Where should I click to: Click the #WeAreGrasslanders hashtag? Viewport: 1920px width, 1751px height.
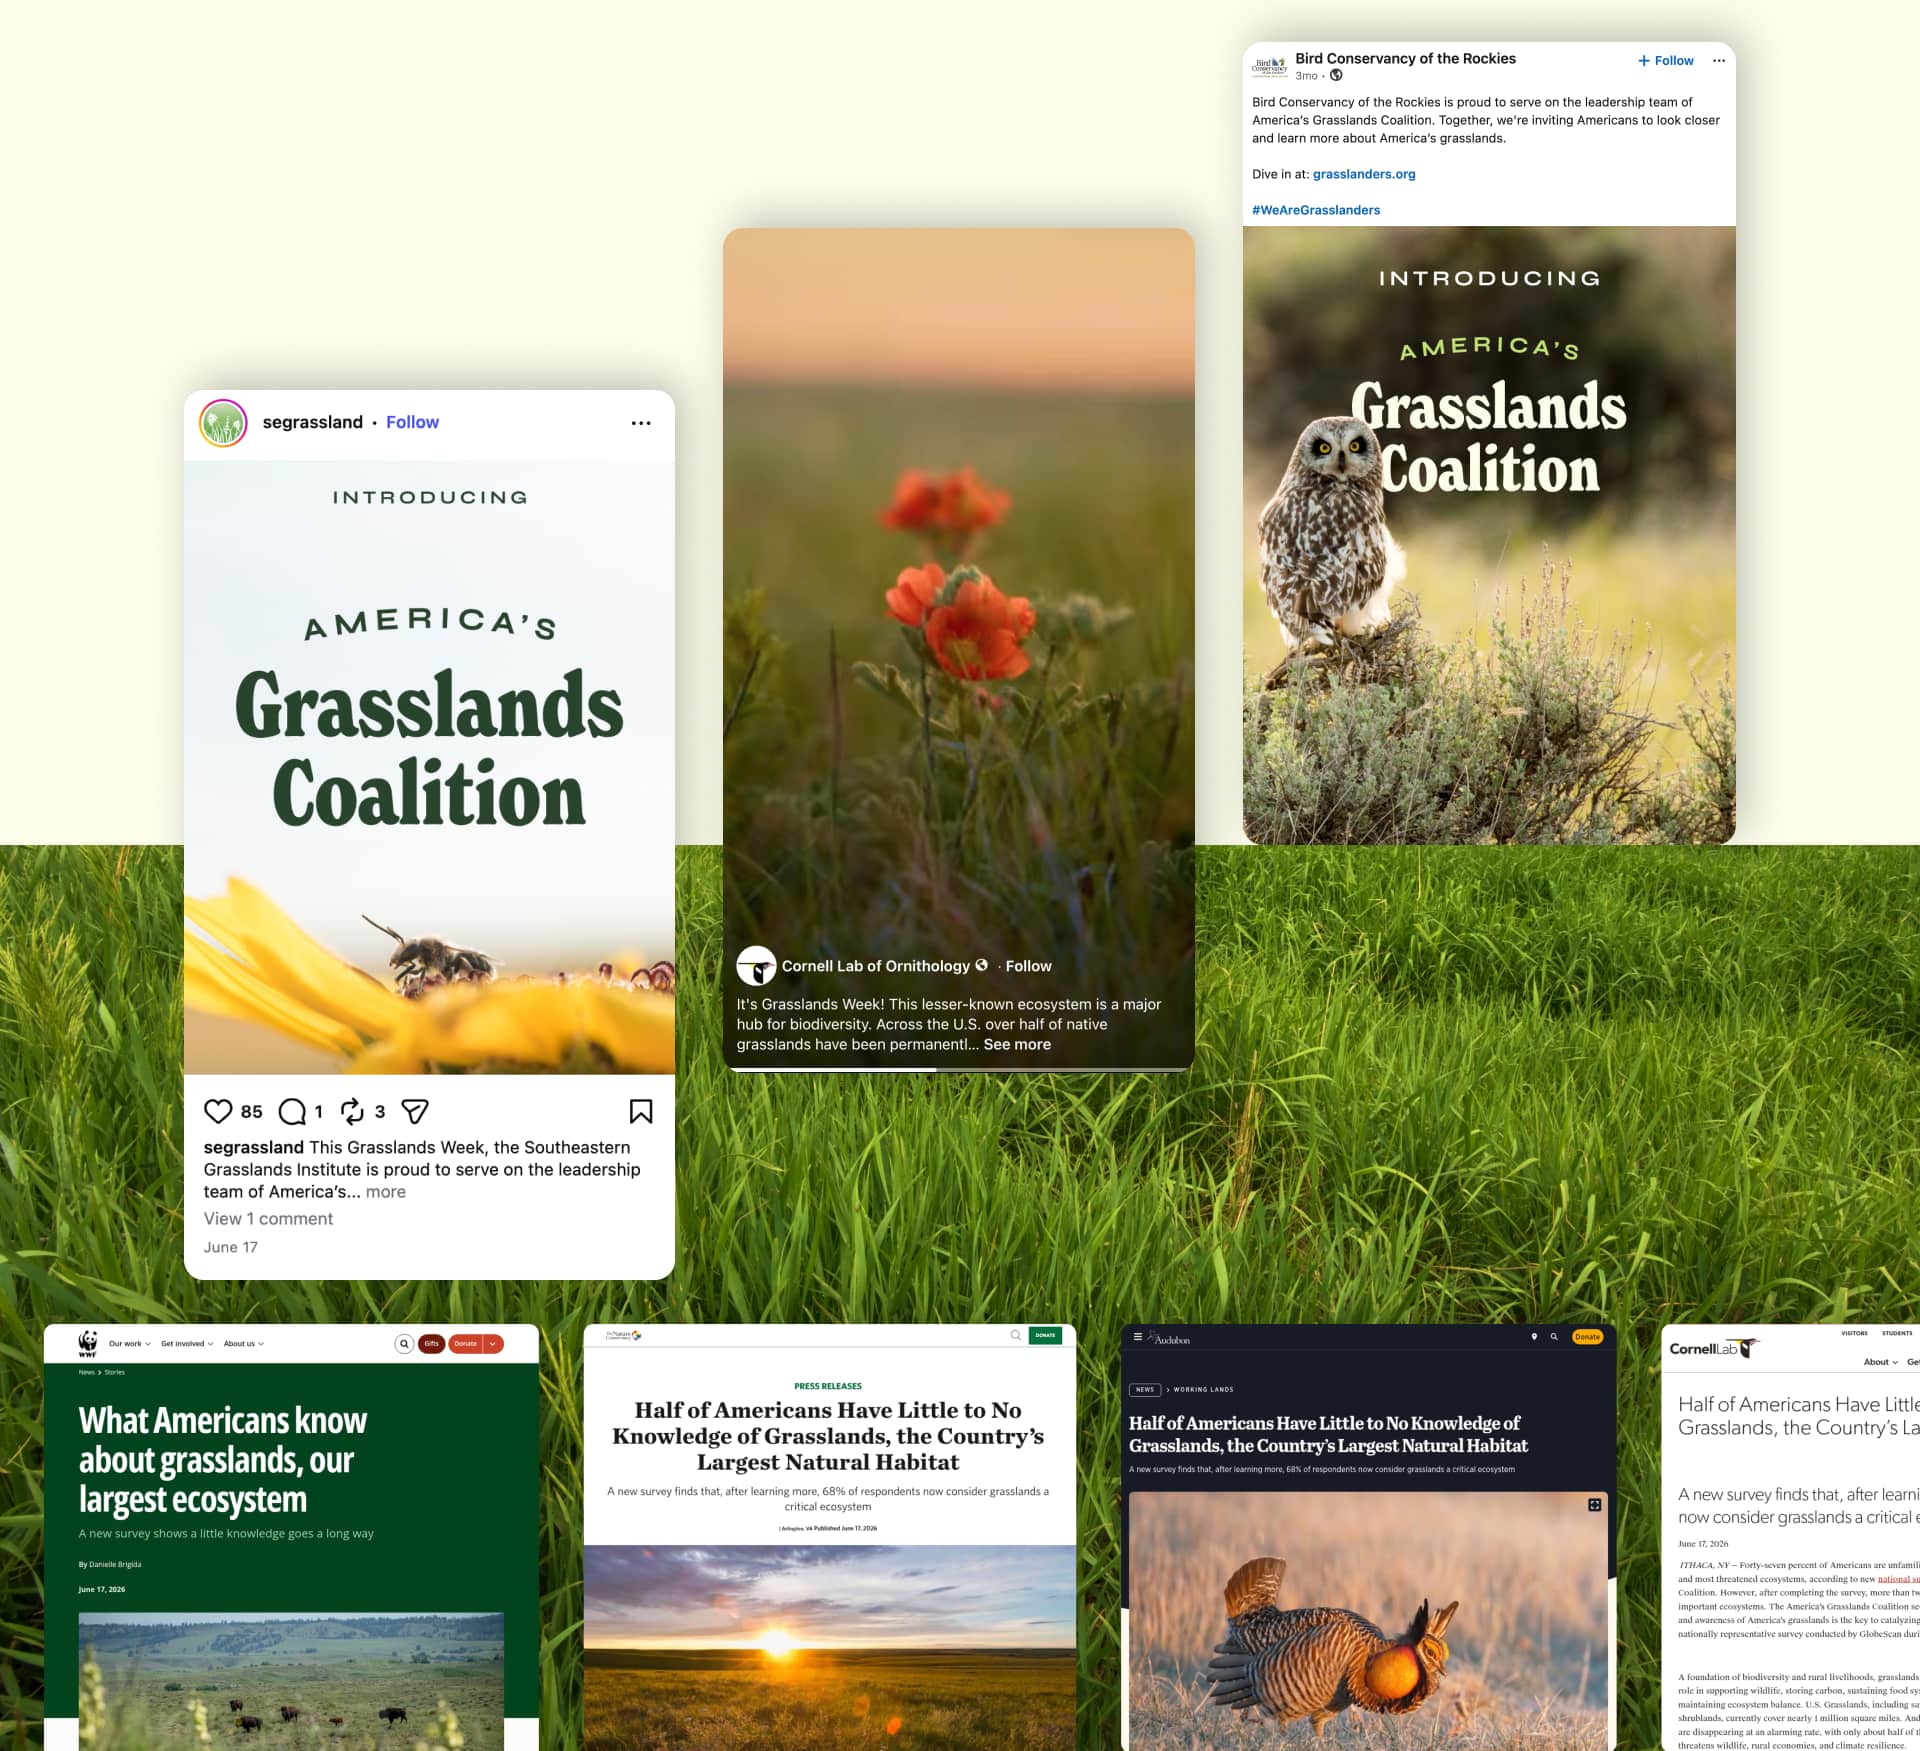[1316, 210]
